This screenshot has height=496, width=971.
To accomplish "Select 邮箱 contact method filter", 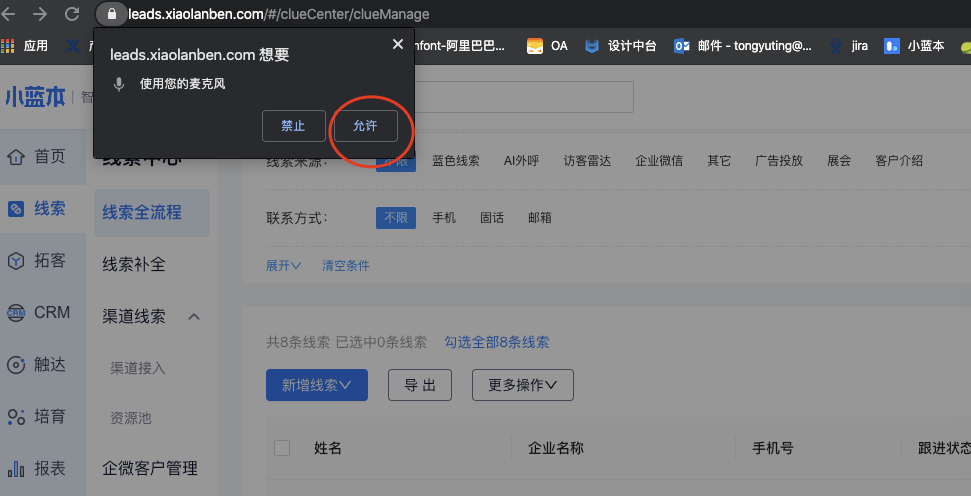I will click(x=540, y=218).
